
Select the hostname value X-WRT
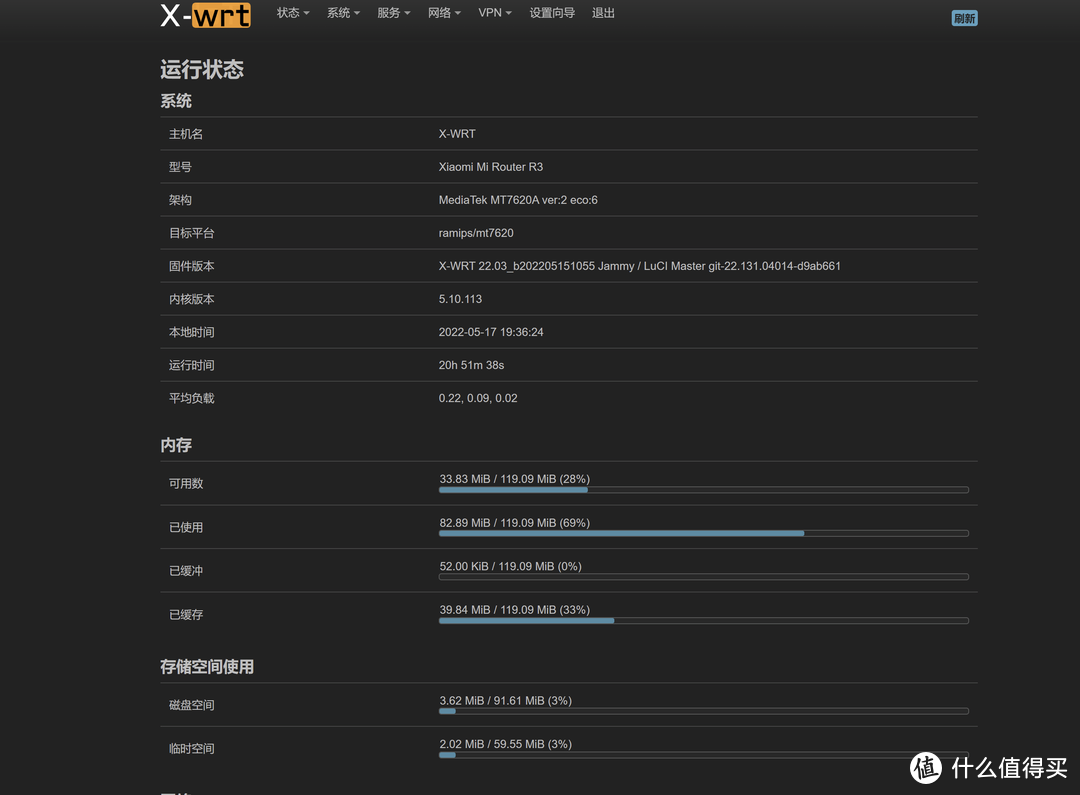click(457, 134)
